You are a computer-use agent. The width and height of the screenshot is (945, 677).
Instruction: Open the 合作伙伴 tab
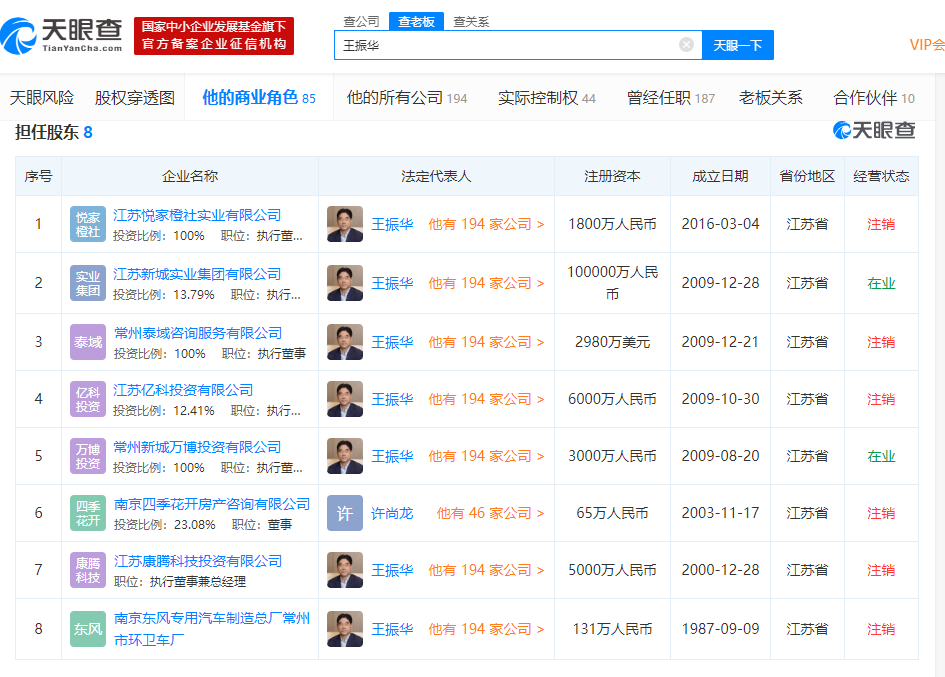tap(874, 98)
